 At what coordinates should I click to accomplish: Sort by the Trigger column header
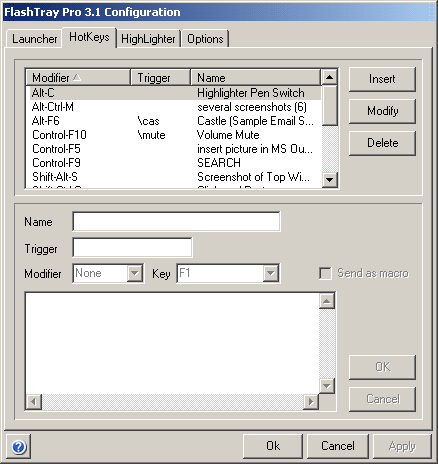pyautogui.click(x=160, y=78)
